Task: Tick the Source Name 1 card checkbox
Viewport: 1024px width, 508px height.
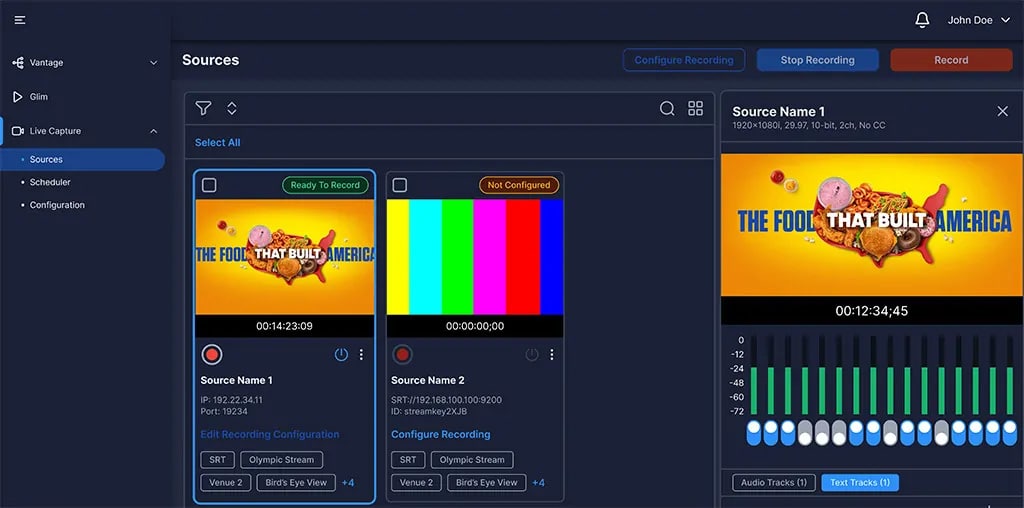Action: point(209,185)
